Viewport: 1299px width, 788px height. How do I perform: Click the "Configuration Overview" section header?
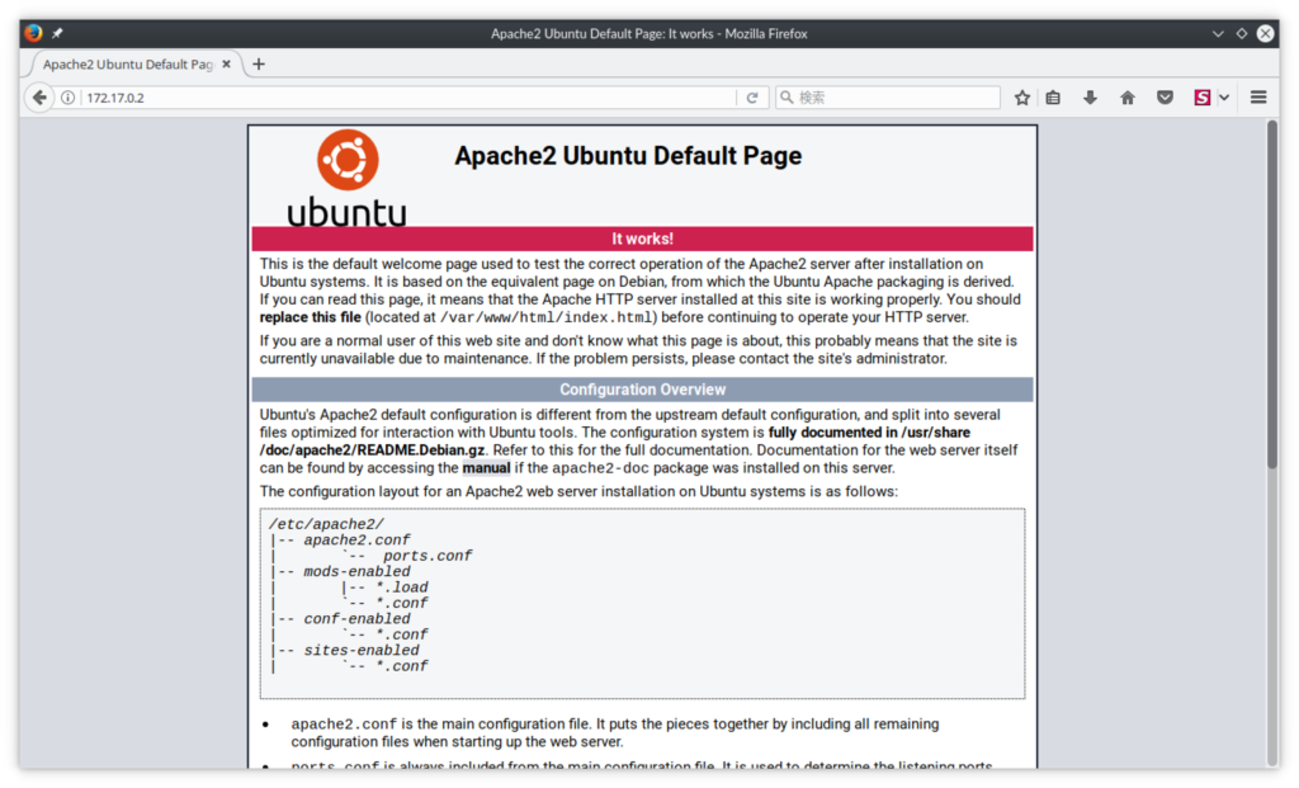[x=643, y=390]
